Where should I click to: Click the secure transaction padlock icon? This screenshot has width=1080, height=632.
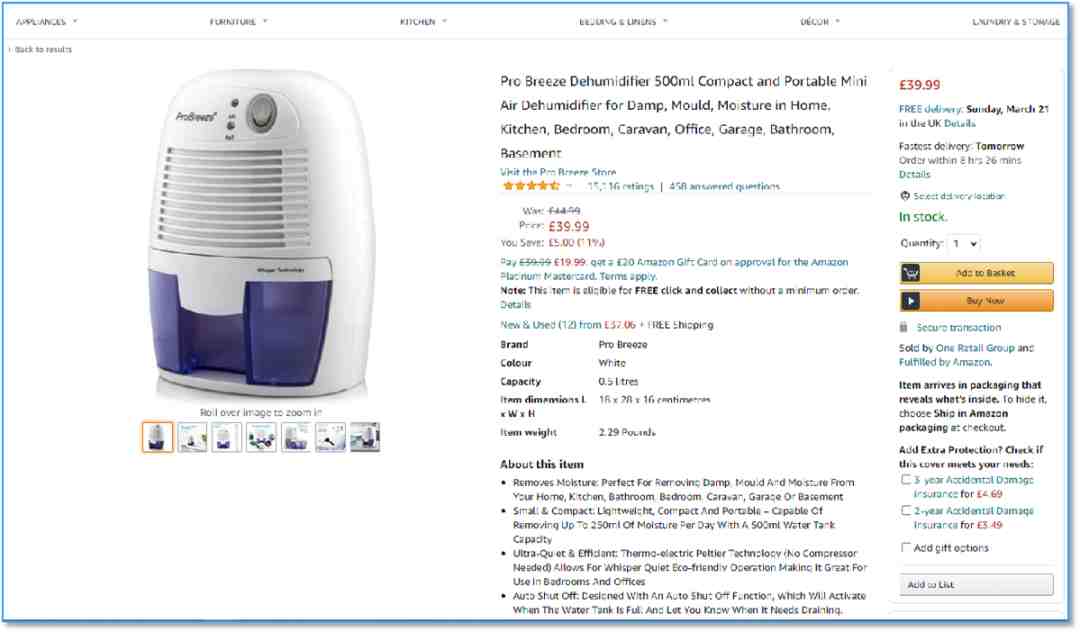pyautogui.click(x=904, y=328)
